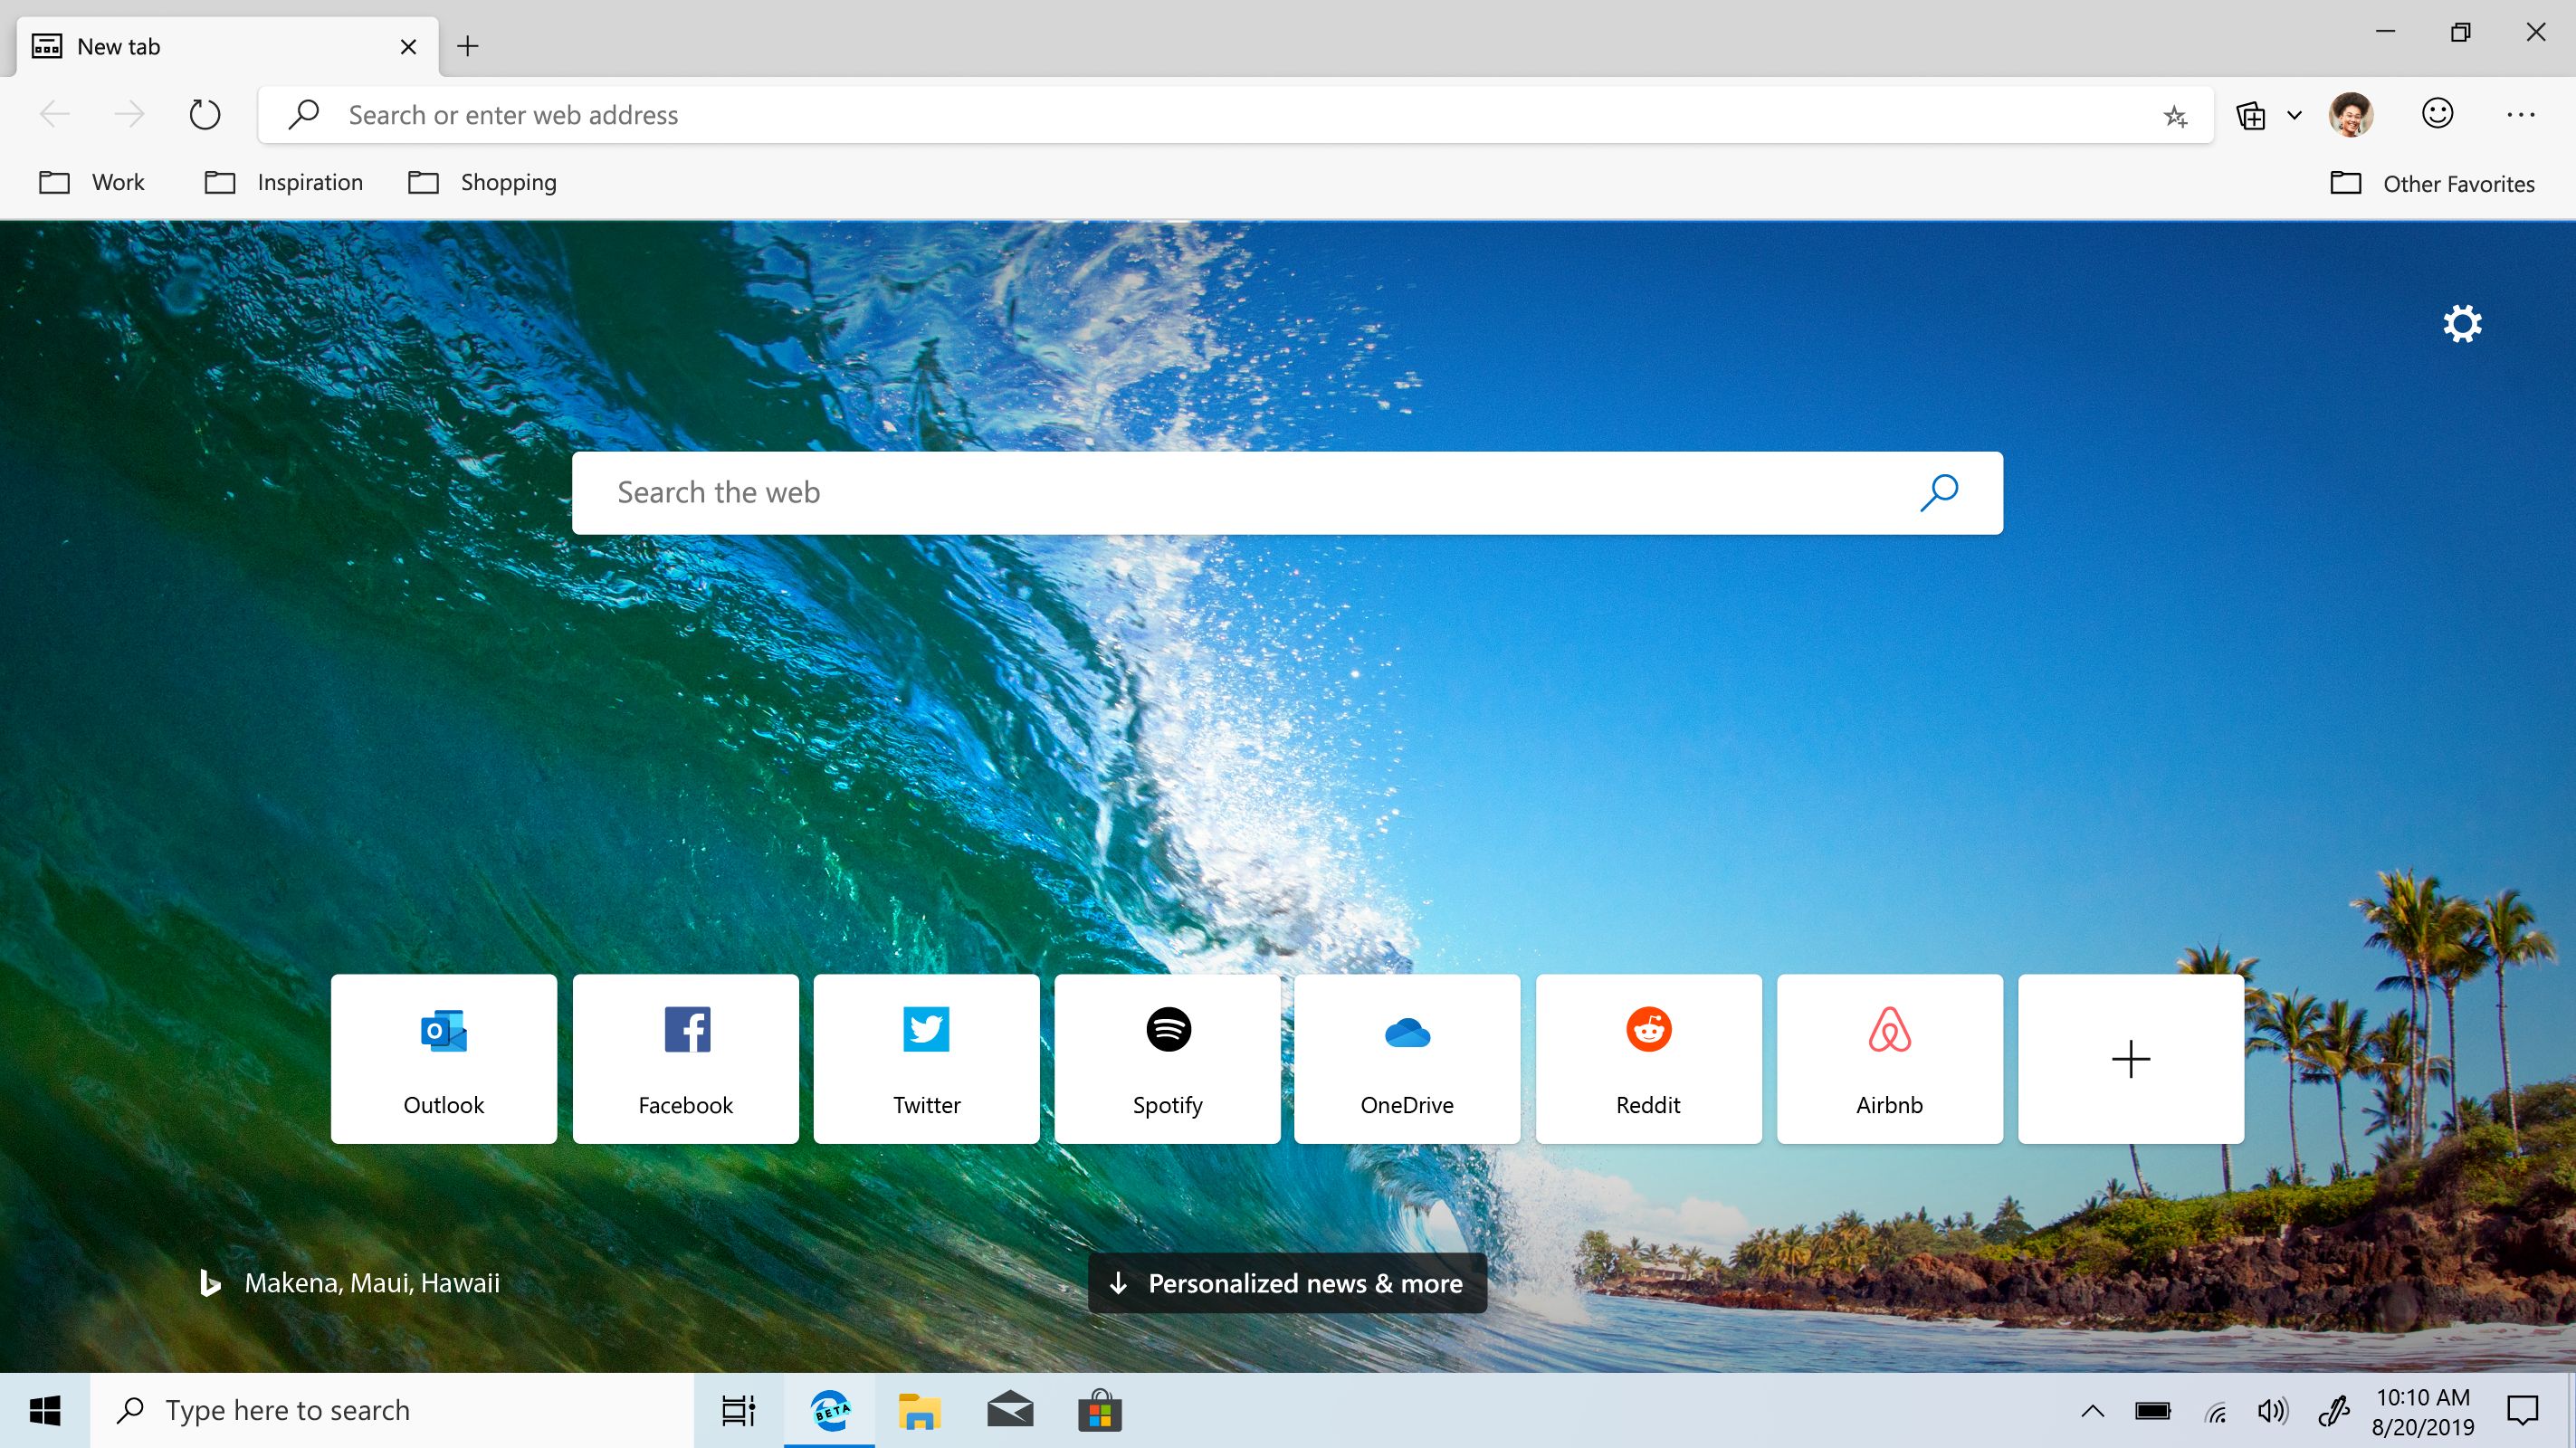The height and width of the screenshot is (1448, 2576).
Task: Click Search the web input field
Action: [1286, 491]
